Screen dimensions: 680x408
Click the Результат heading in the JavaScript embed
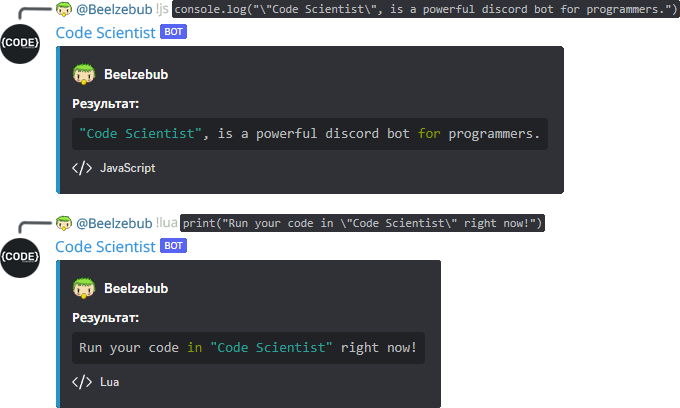tap(105, 104)
